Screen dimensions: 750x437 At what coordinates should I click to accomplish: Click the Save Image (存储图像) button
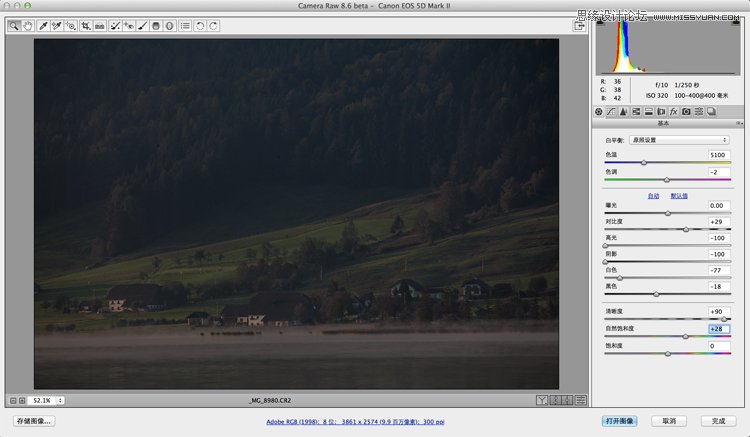[34, 421]
